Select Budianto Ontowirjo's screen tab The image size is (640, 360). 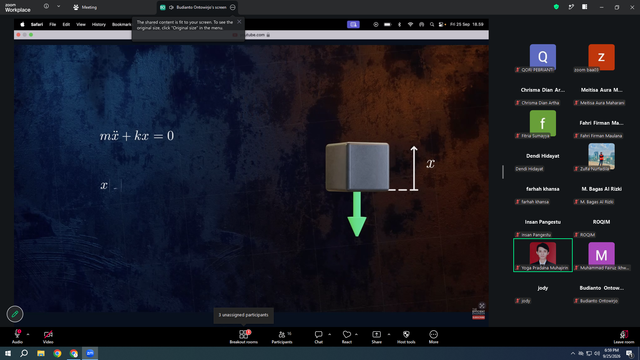click(x=198, y=7)
